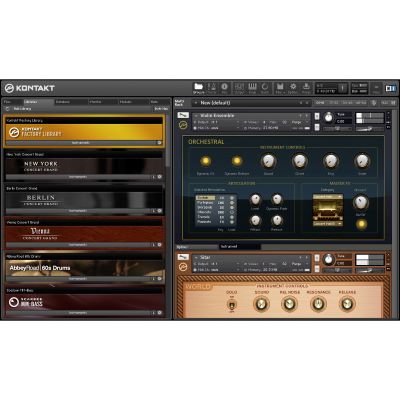Mute the Violin Ensemble with M button
The height and width of the screenshot is (400, 400).
click(x=317, y=127)
